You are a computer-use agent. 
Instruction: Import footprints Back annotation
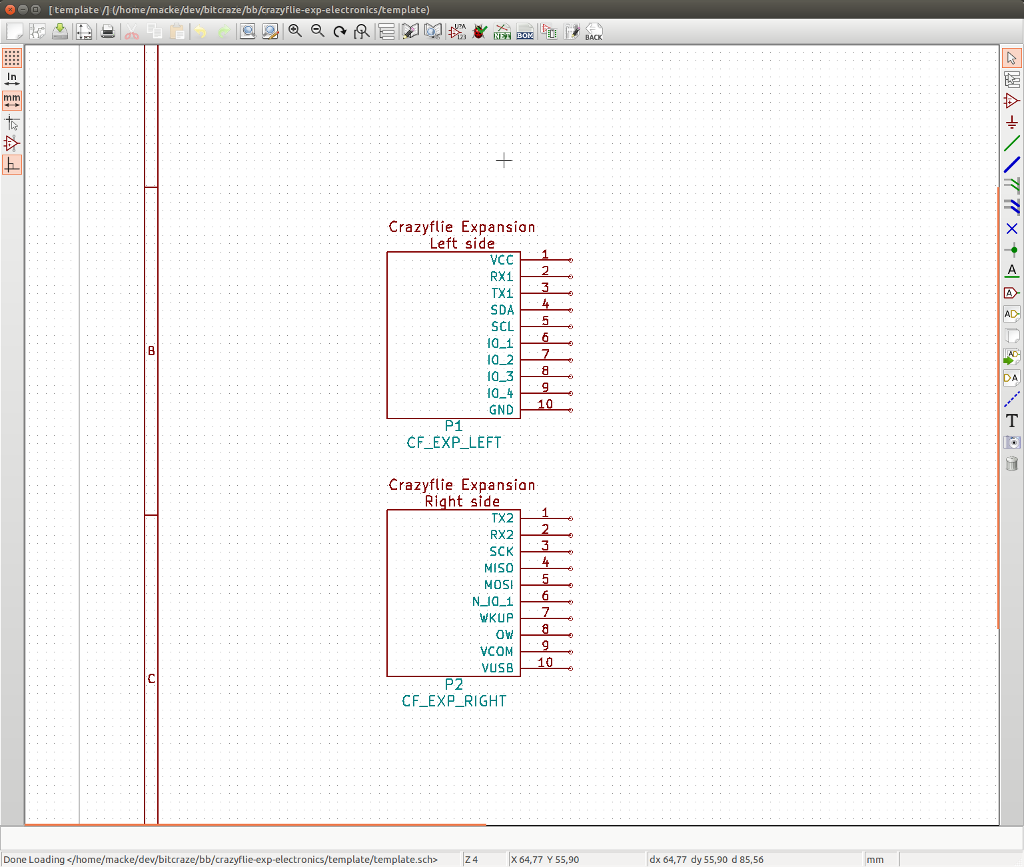click(x=594, y=31)
